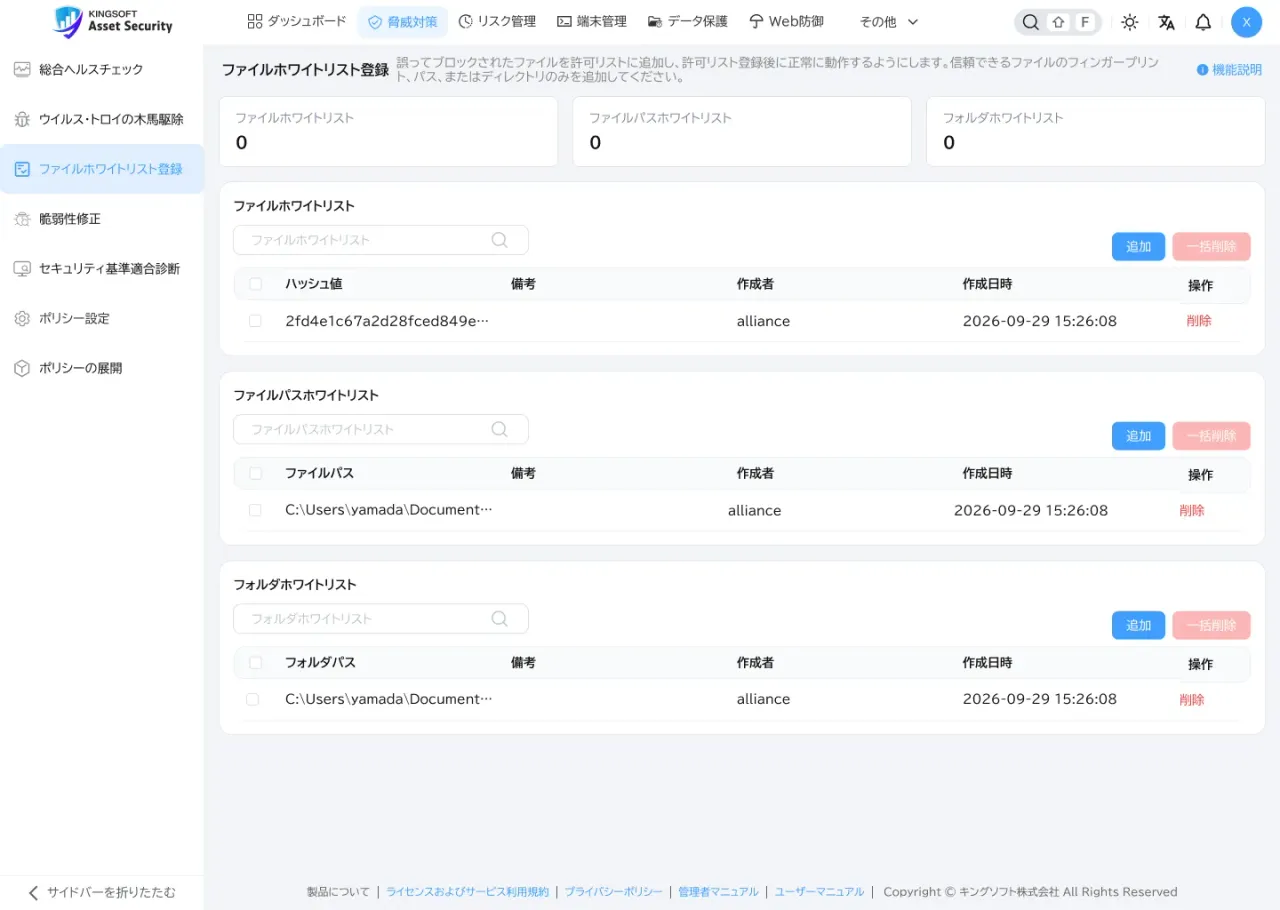Delete the 2fd4e1c67a2d28fced849e hash entry

pos(1199,321)
